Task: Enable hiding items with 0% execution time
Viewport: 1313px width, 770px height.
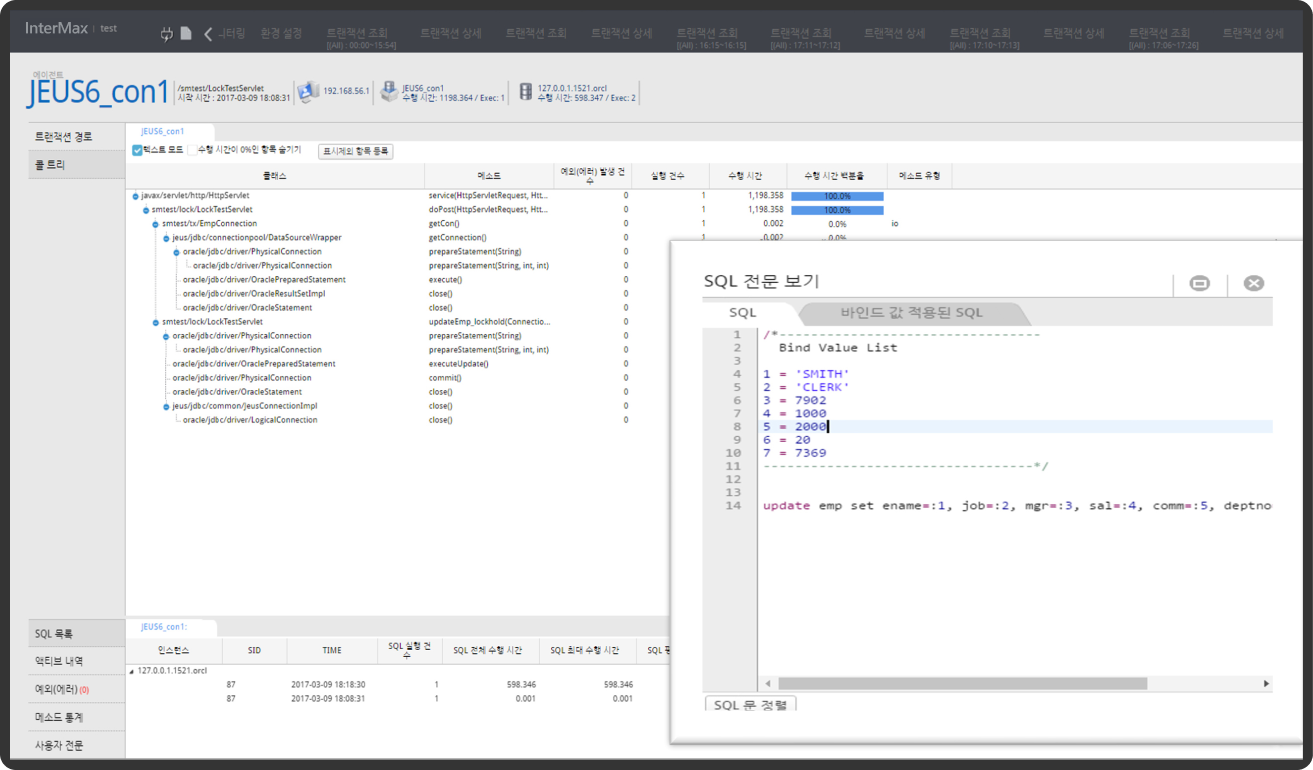Action: point(192,151)
